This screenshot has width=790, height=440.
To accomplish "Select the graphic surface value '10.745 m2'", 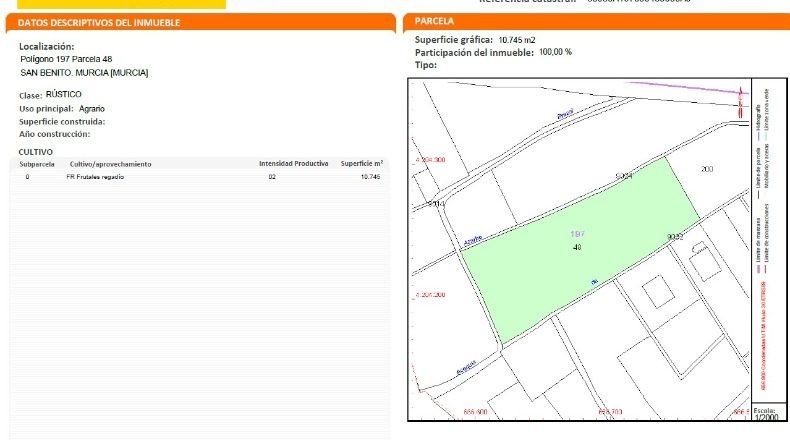I will (x=517, y=40).
